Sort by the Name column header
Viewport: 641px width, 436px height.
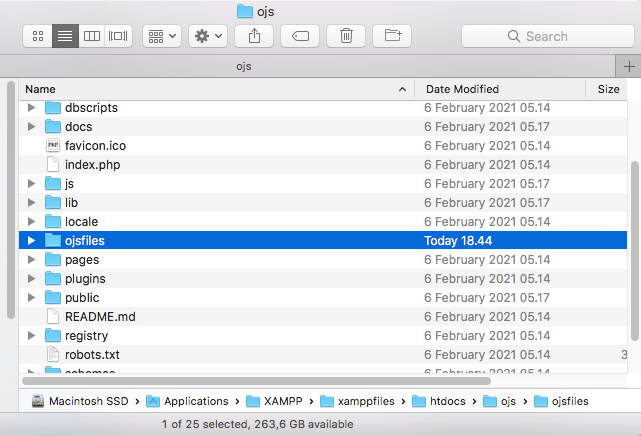click(x=217, y=89)
